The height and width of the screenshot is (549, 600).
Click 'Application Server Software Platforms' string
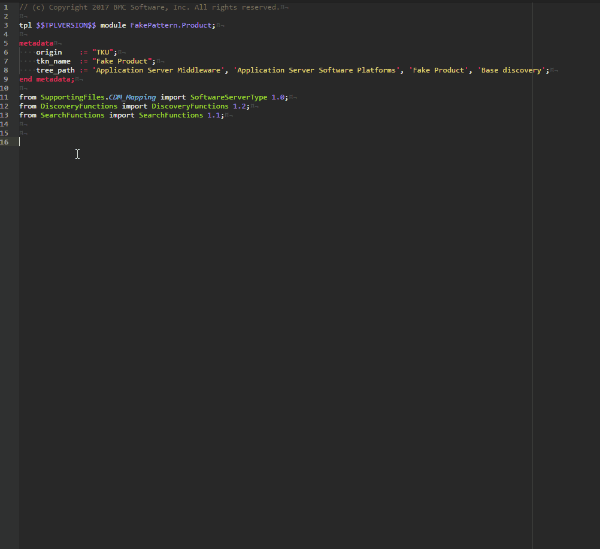pos(316,70)
